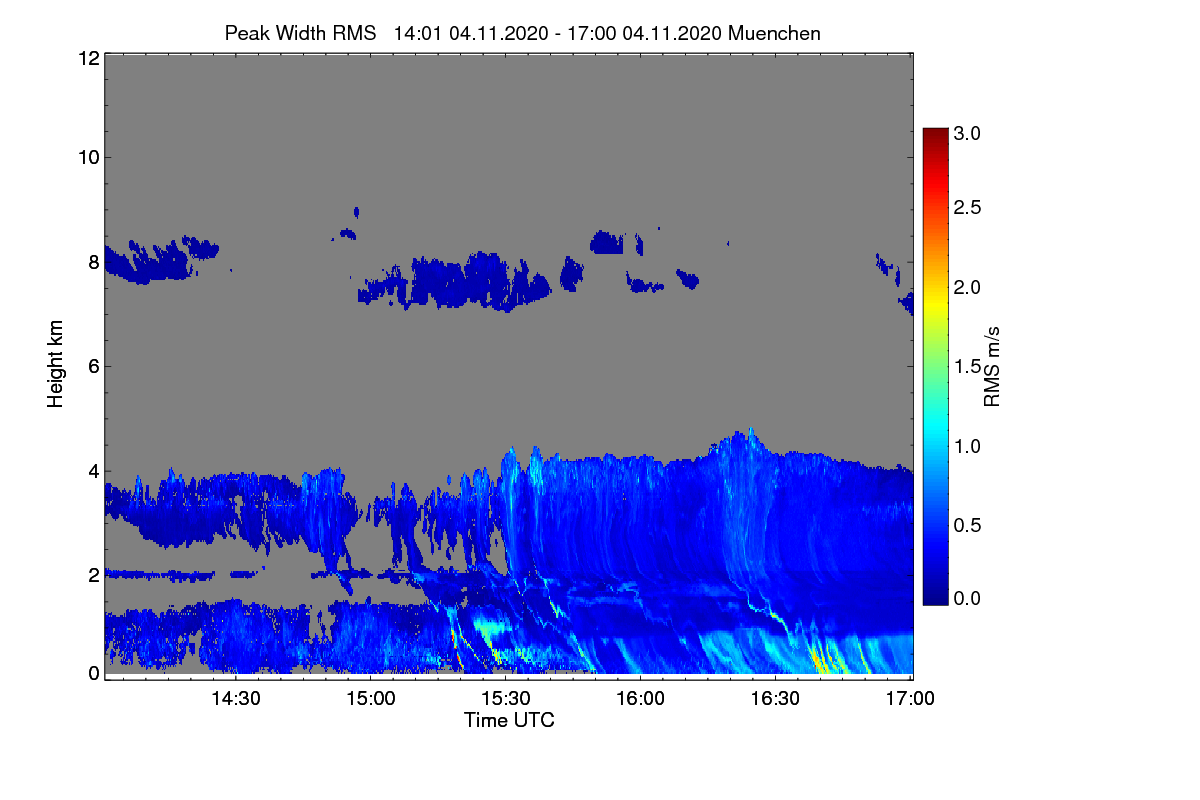Click the height tick label 8
Screen dimensions: 1200x800
coord(93,262)
